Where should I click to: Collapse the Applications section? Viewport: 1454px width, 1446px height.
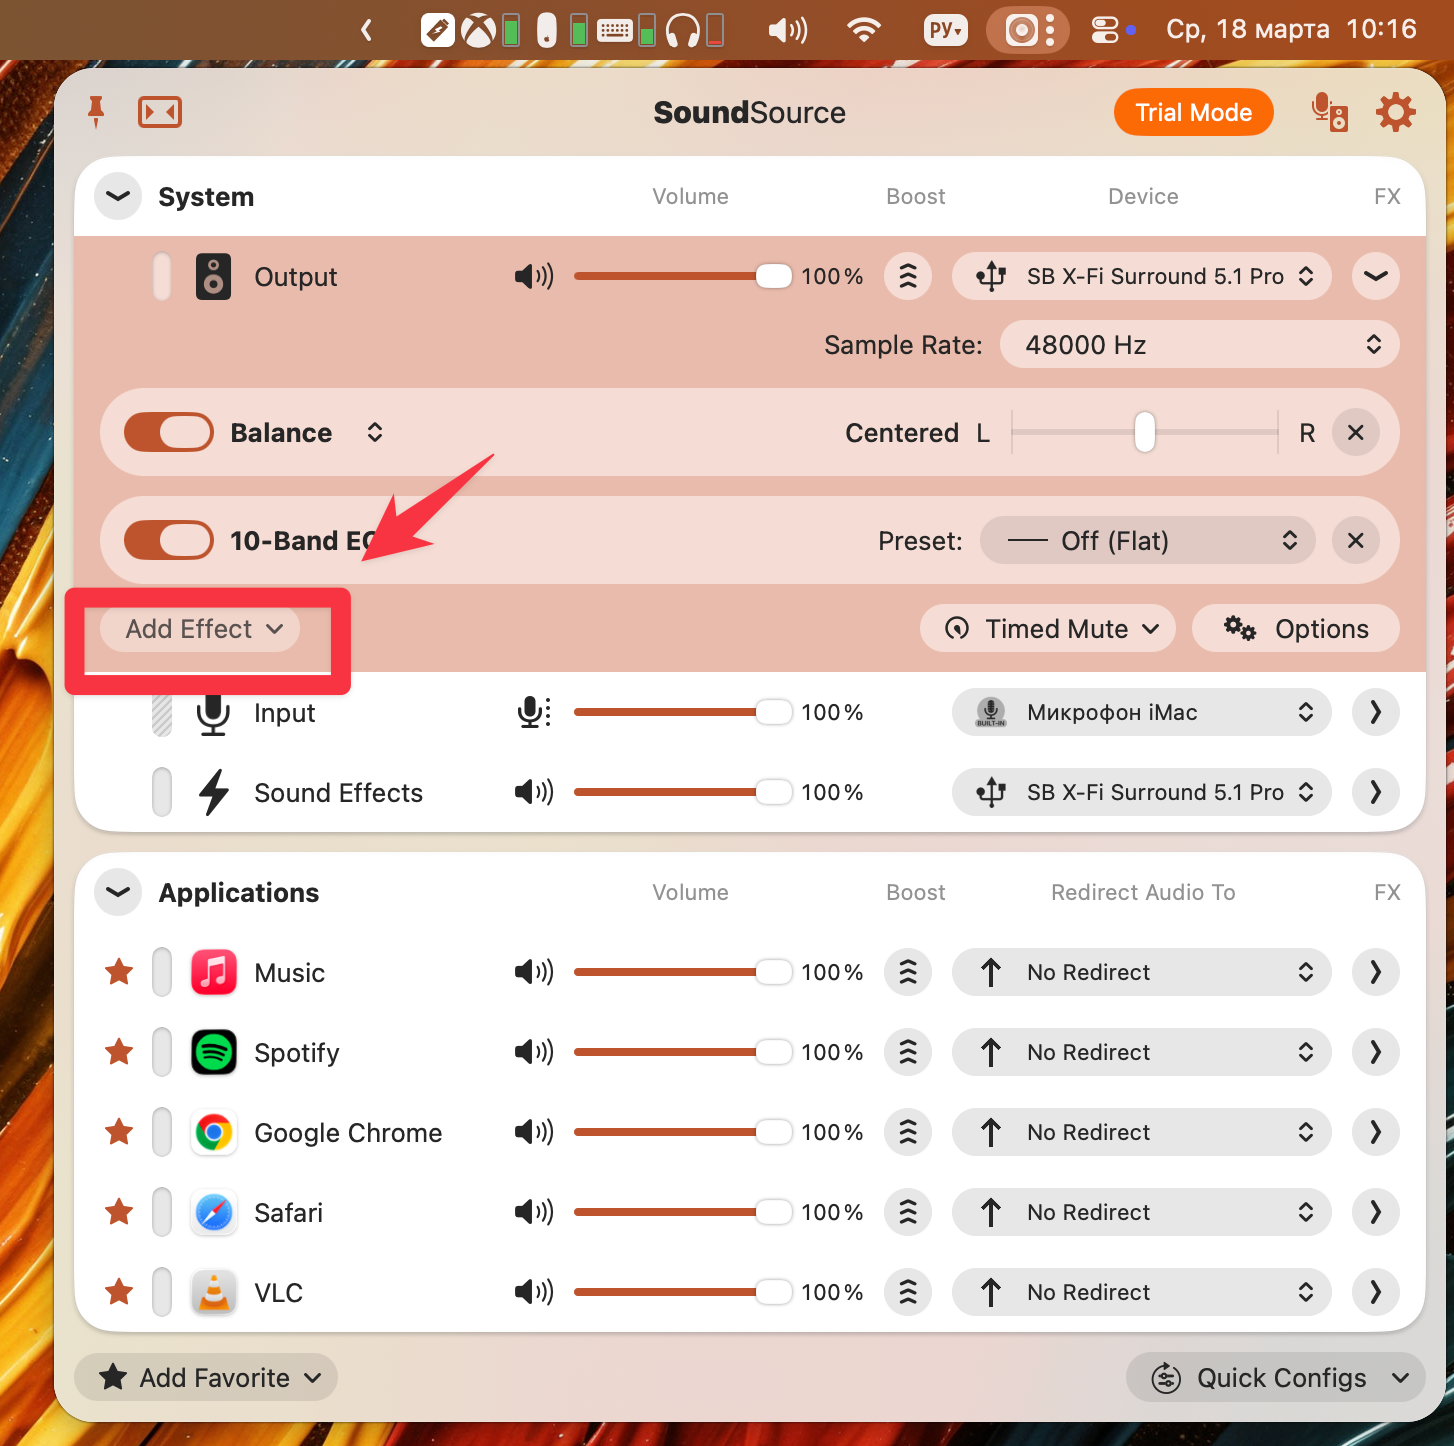pos(118,892)
